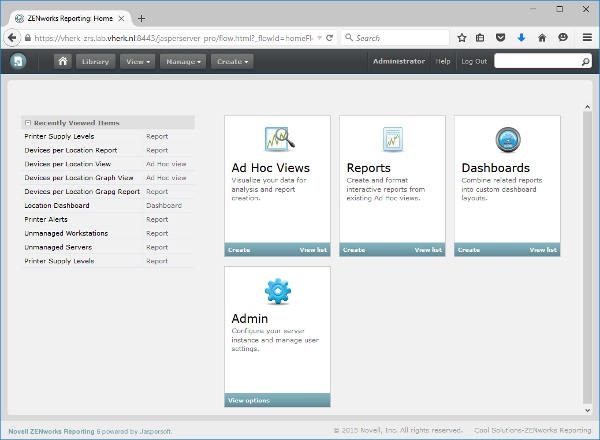Open the View dropdown menu
The image size is (600, 440).
click(x=138, y=62)
